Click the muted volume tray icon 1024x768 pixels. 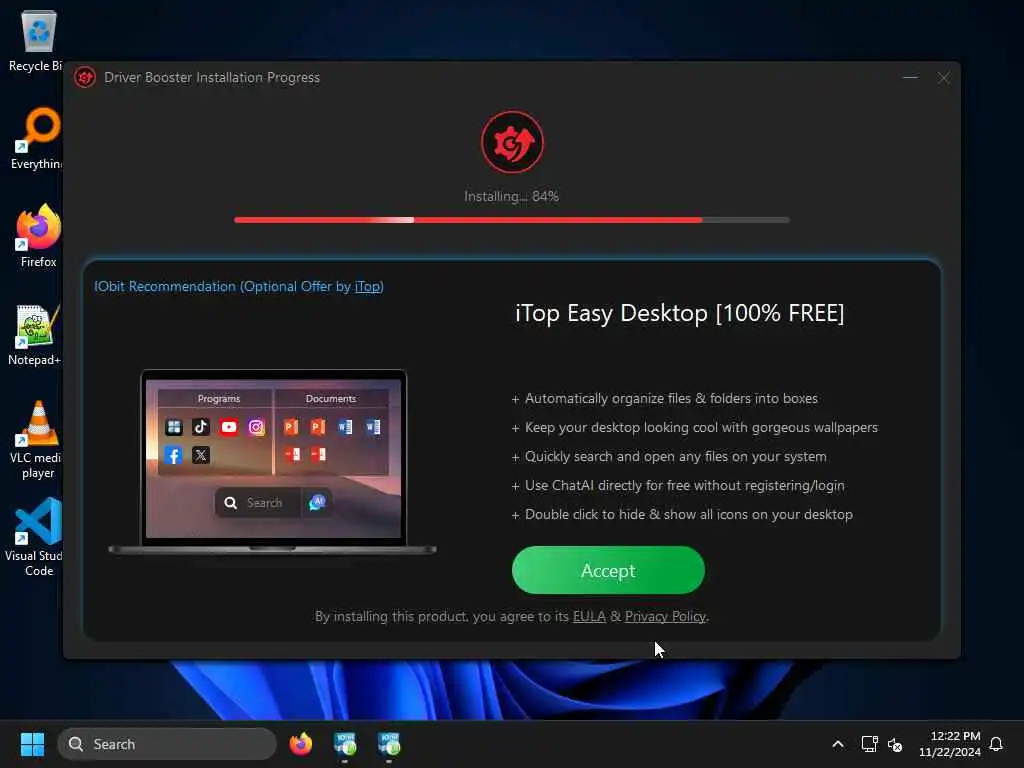click(x=895, y=744)
